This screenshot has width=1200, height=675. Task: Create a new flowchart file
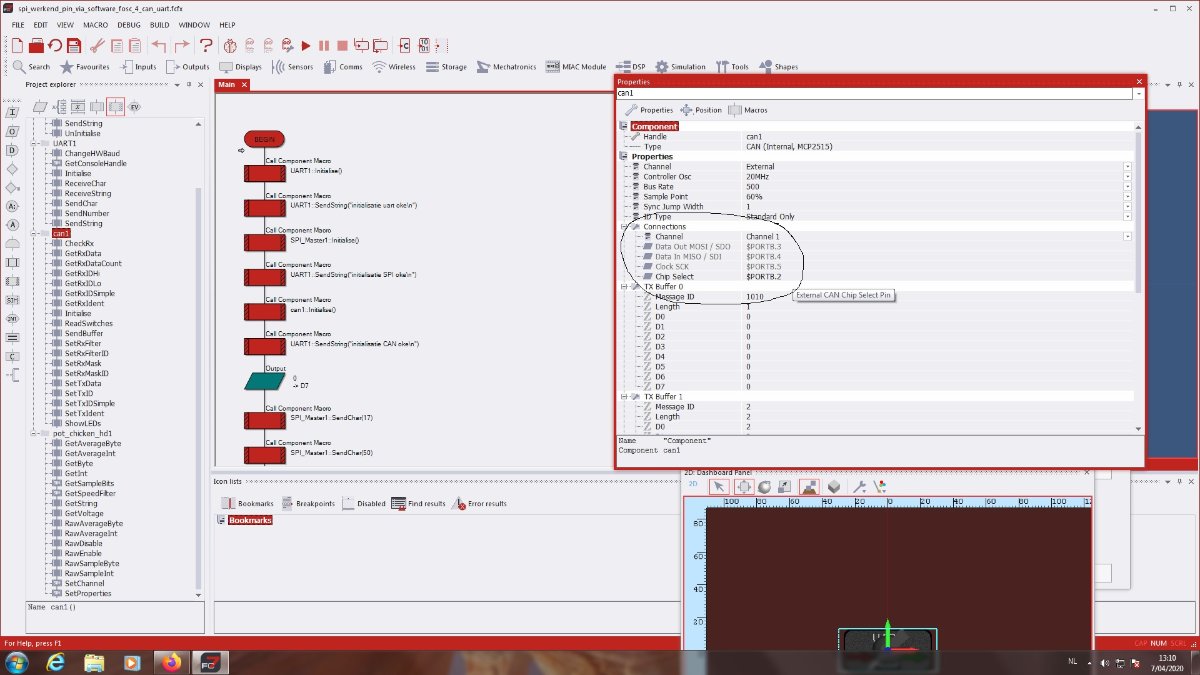point(18,45)
